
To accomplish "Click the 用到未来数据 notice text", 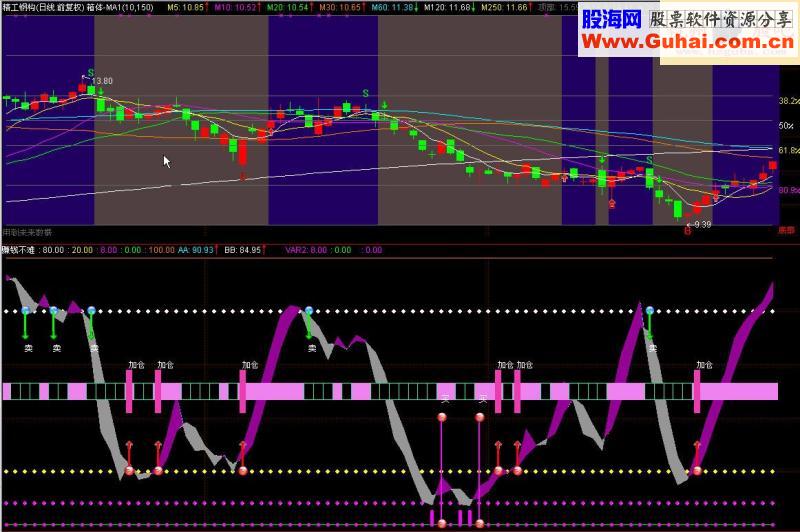I will pos(27,232).
